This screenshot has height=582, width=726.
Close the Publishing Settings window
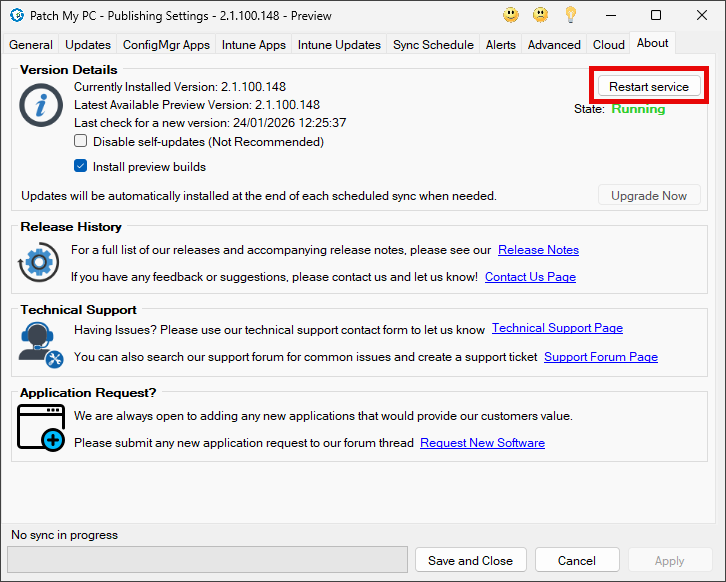point(701,15)
